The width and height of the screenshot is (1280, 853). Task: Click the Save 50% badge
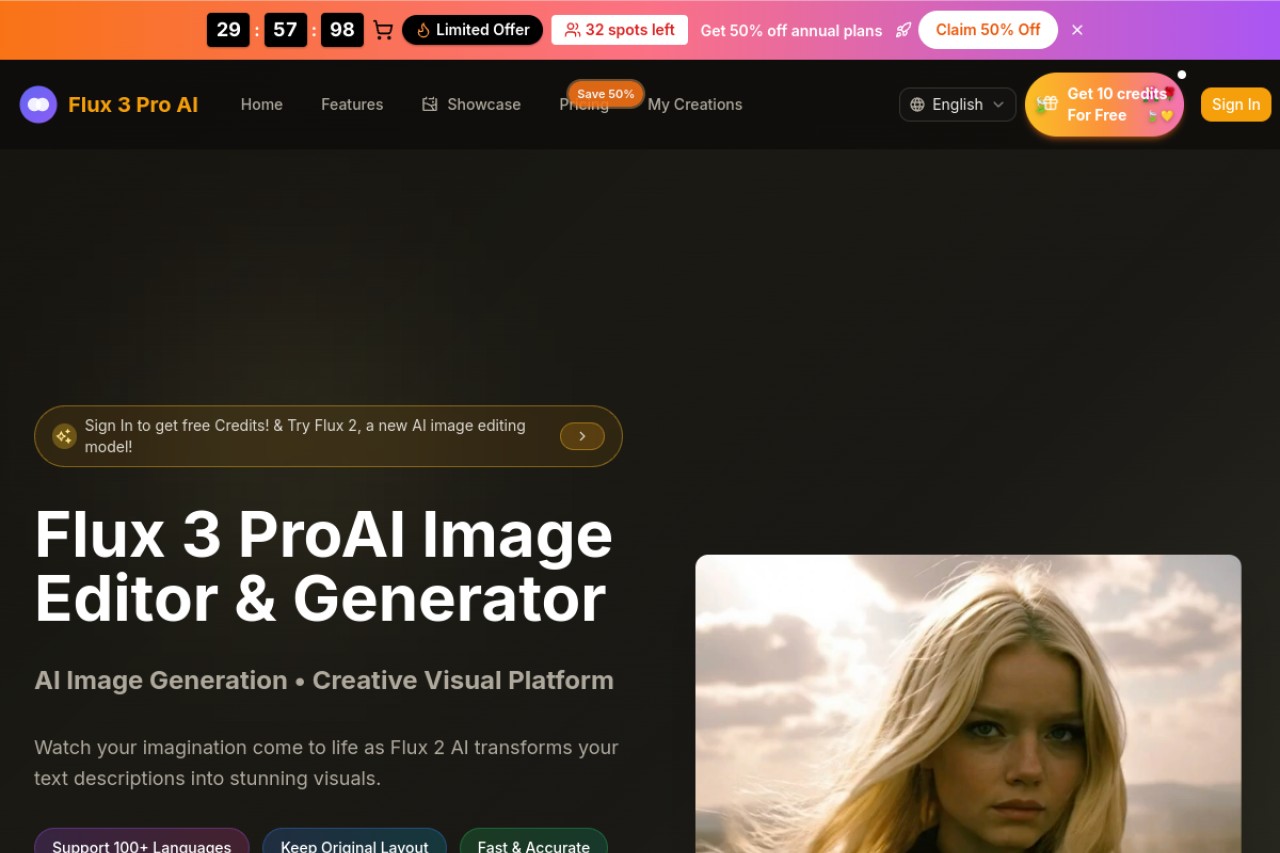[x=606, y=93]
